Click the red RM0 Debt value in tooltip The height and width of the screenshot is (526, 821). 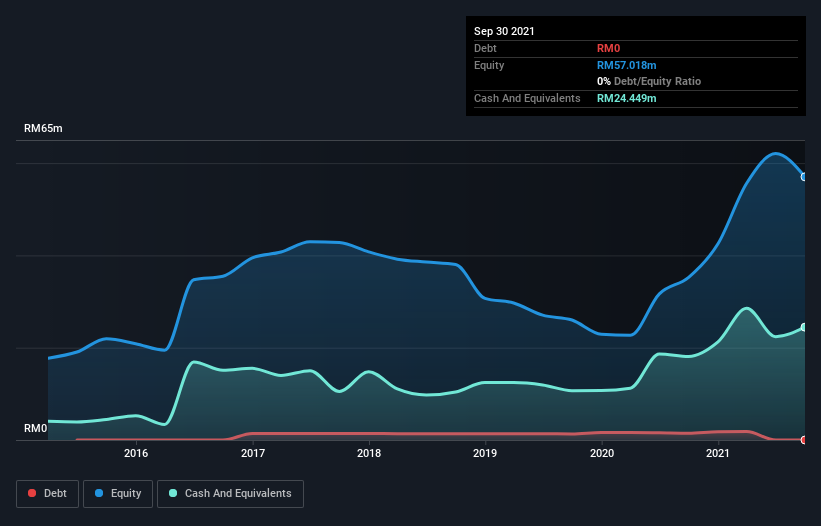coord(609,48)
